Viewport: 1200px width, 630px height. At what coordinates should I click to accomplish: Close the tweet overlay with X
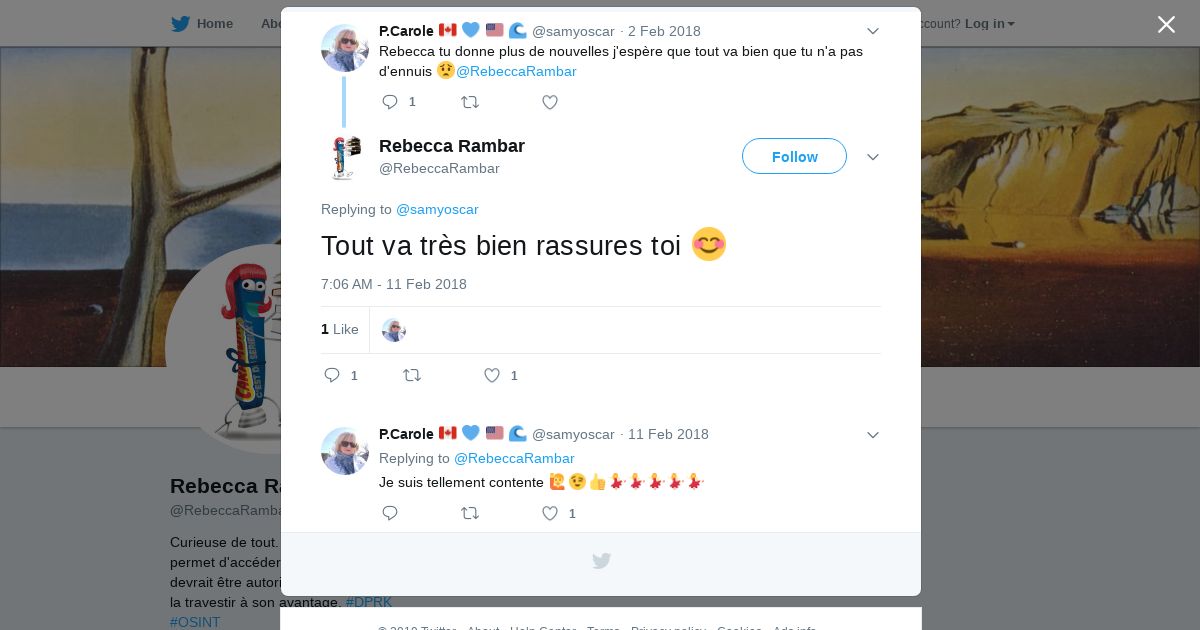(x=1166, y=25)
